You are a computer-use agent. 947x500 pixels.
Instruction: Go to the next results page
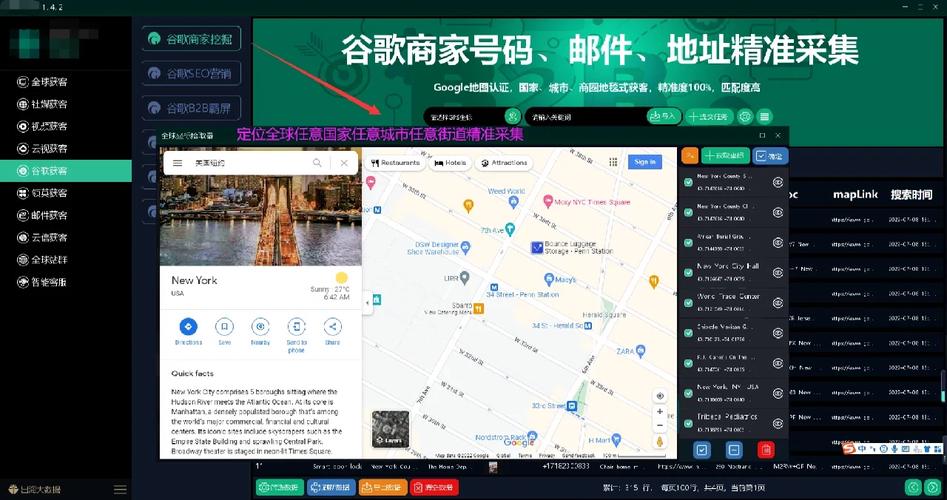pyautogui.click(x=933, y=487)
